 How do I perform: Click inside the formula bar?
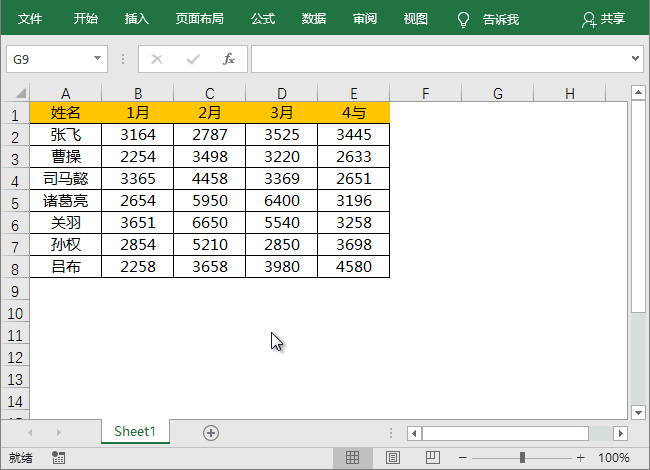439,59
